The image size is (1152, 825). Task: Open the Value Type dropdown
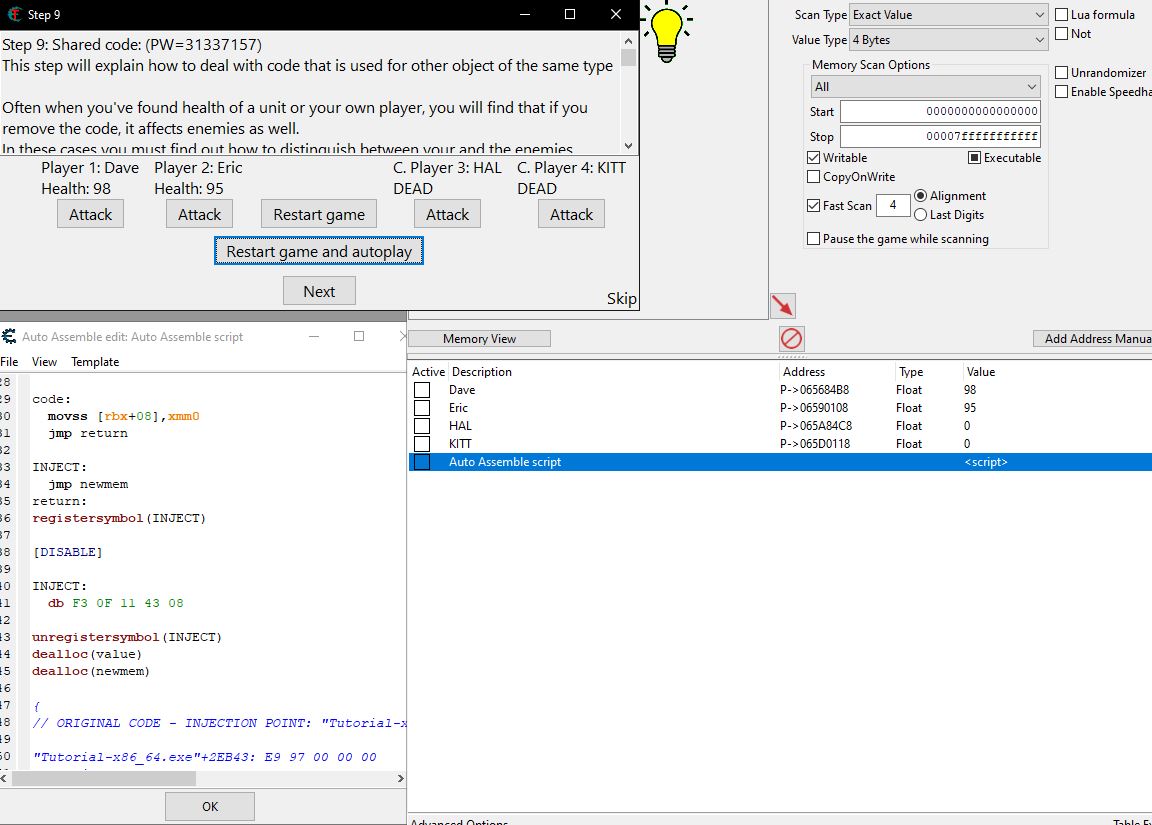point(948,40)
